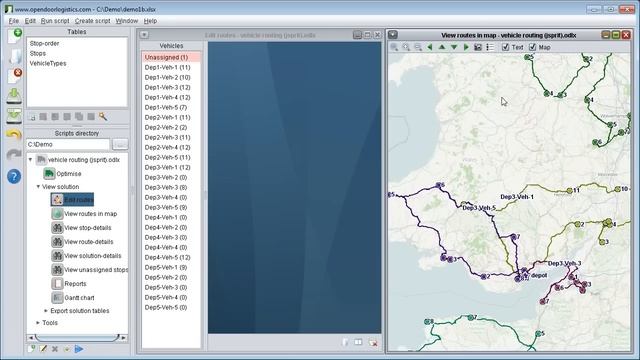Select VehicleTypes in Tables list
Viewport: 640px width, 360px height.
click(x=48, y=63)
